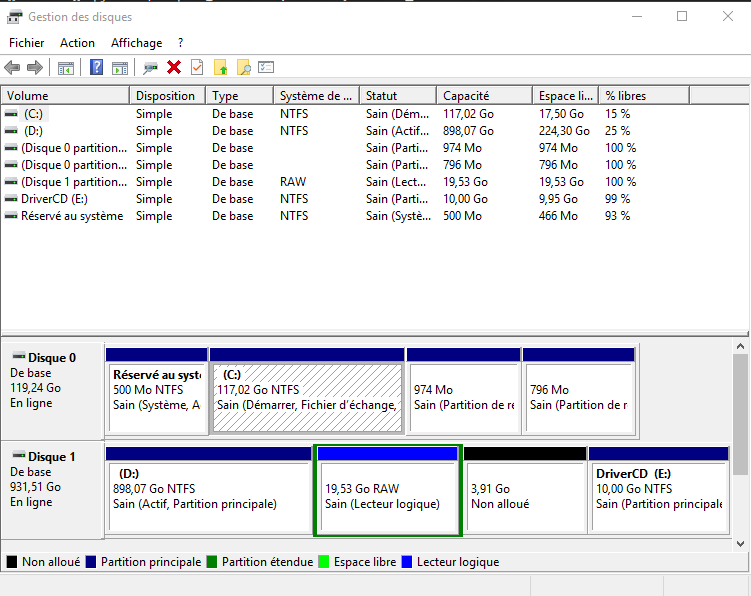Viewport: 751px width, 596px height.
Task: Select the (C:) volume name in list
Action: [x=34, y=114]
